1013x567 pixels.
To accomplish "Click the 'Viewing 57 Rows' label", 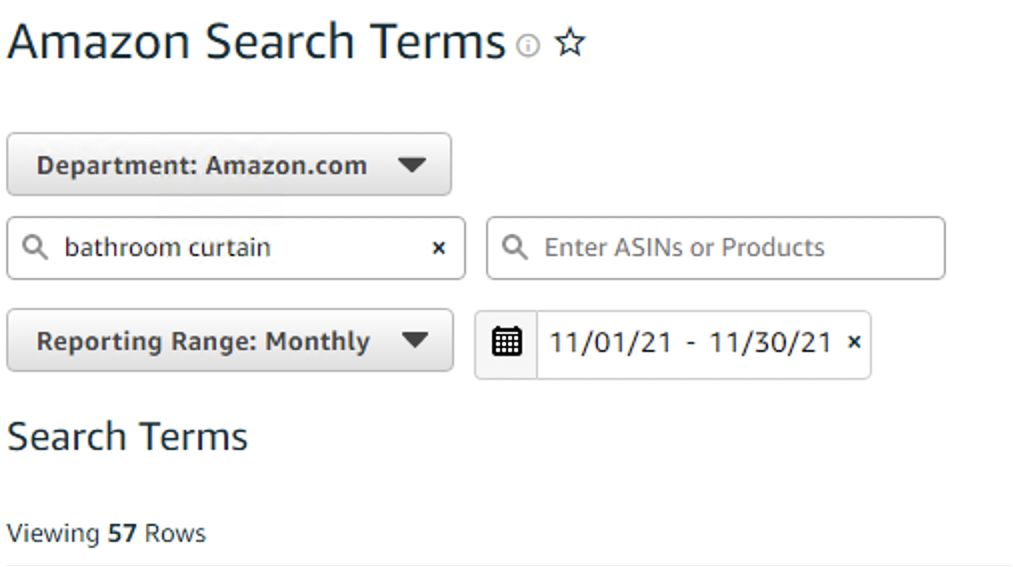I will pyautogui.click(x=106, y=533).
